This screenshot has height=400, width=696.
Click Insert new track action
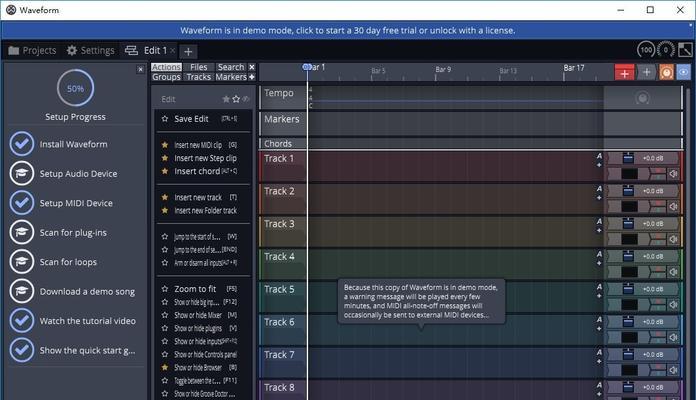click(200, 197)
